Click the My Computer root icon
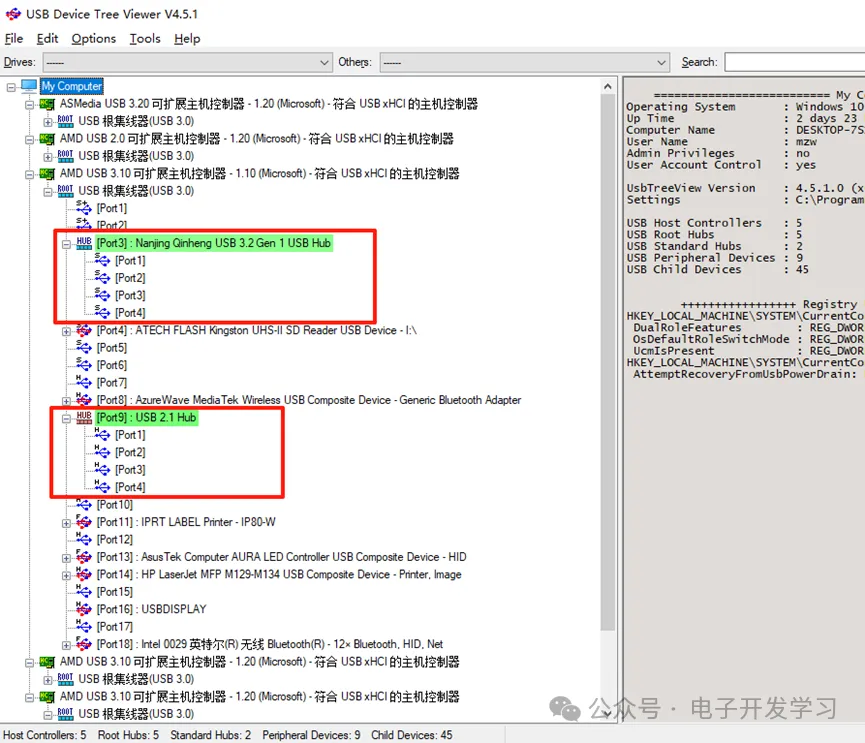Image resolution: width=865 pixels, height=743 pixels. coord(29,86)
